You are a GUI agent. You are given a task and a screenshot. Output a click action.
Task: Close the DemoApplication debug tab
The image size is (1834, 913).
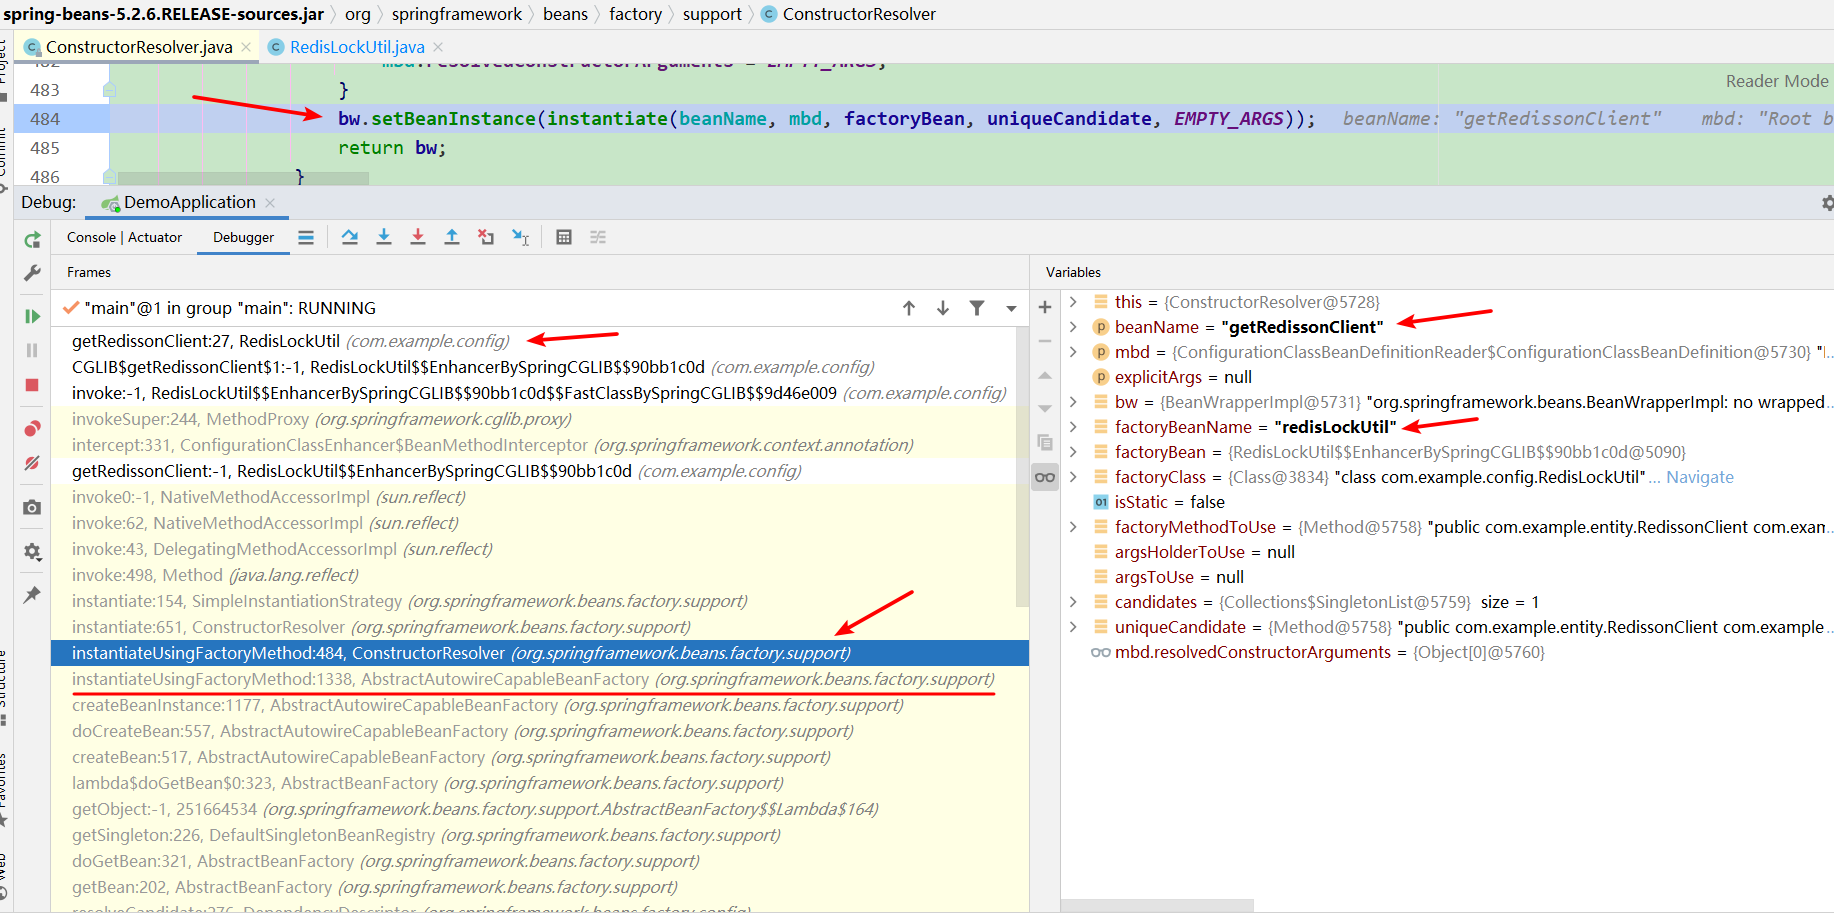270,202
